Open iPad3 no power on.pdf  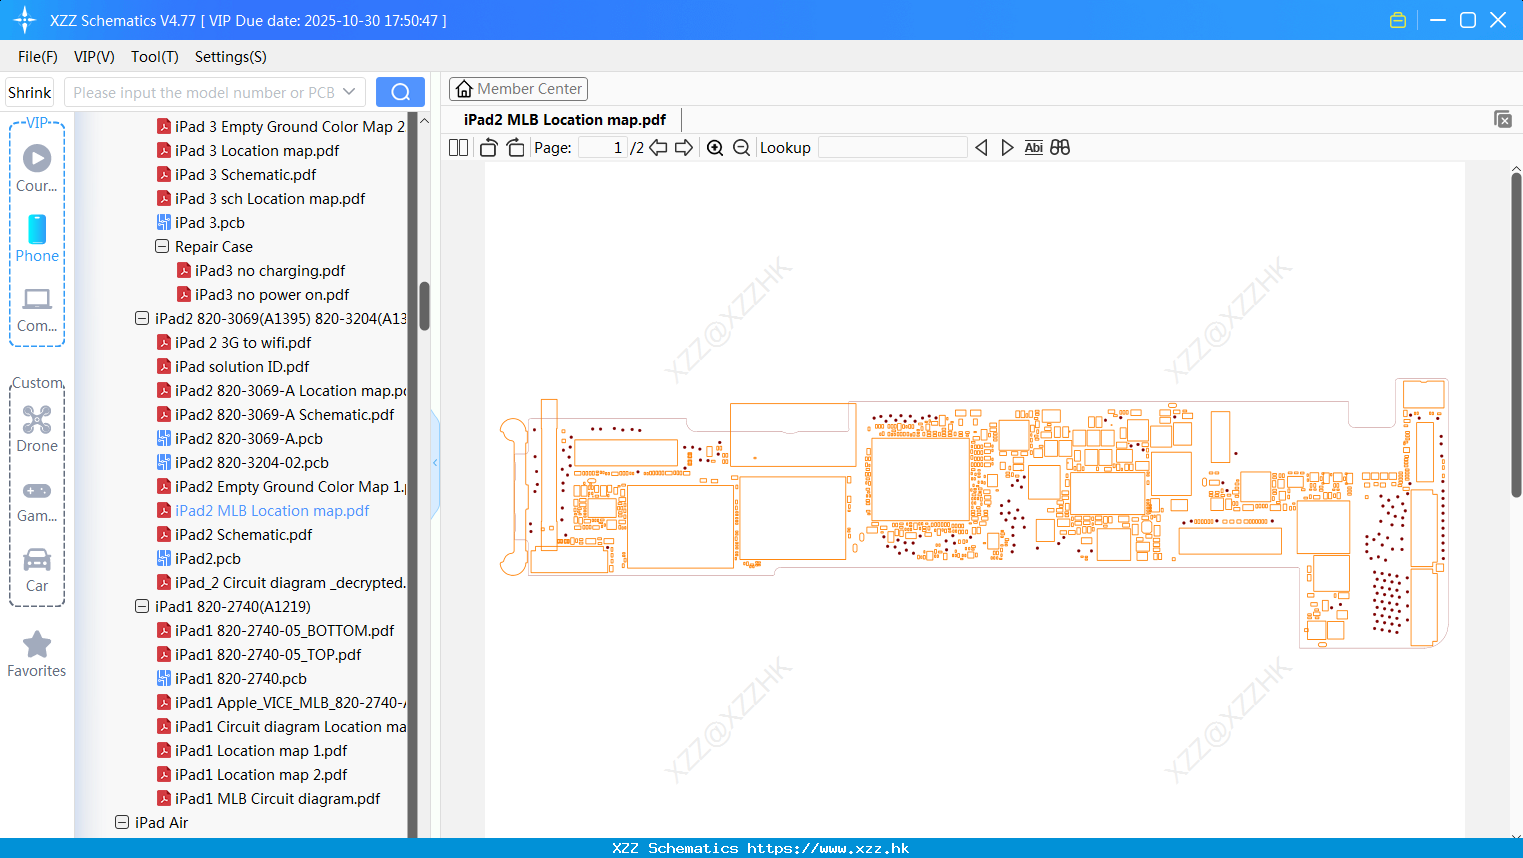272,294
